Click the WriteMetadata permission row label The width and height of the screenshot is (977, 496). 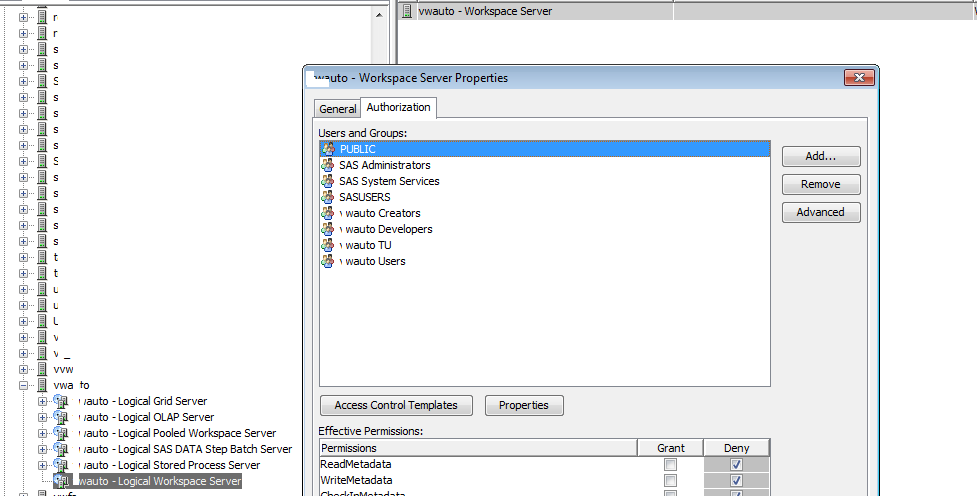click(x=356, y=480)
